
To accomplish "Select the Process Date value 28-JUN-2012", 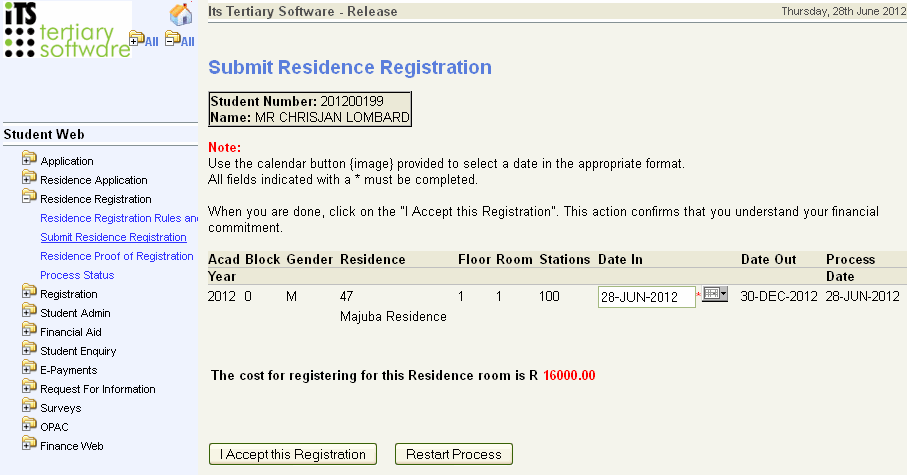I will 862,296.
